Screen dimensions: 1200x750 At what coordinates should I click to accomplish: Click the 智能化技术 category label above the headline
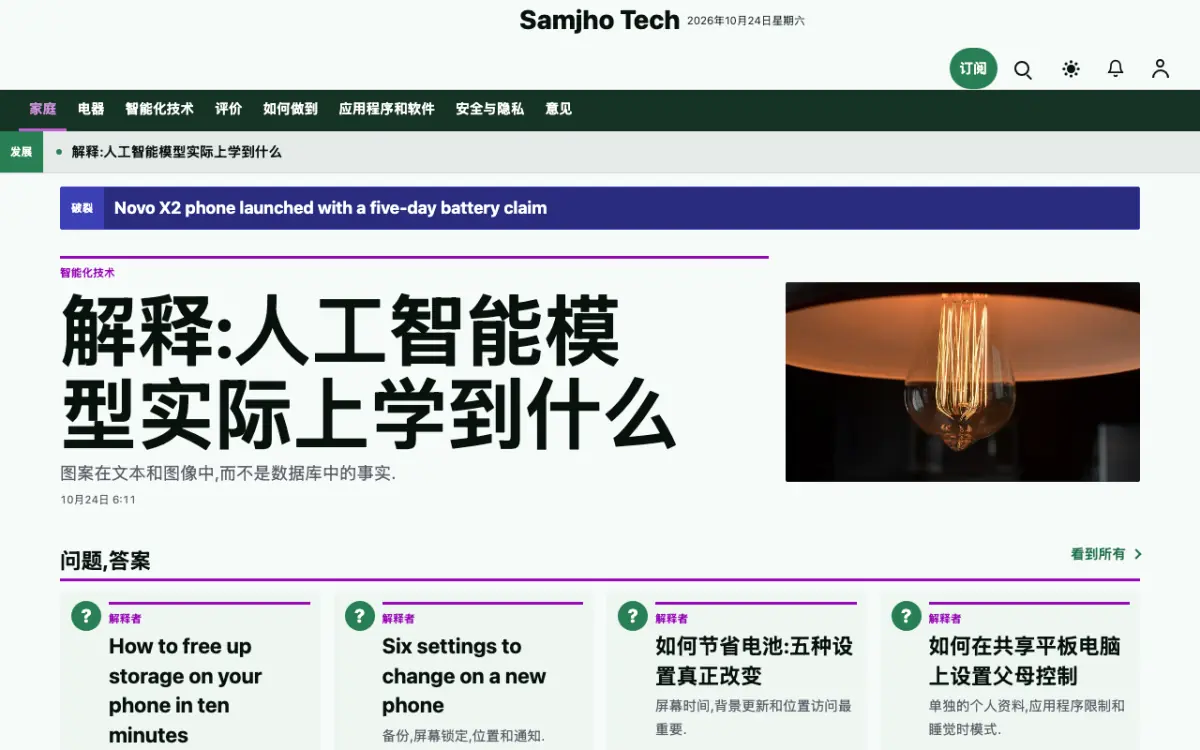coord(87,272)
